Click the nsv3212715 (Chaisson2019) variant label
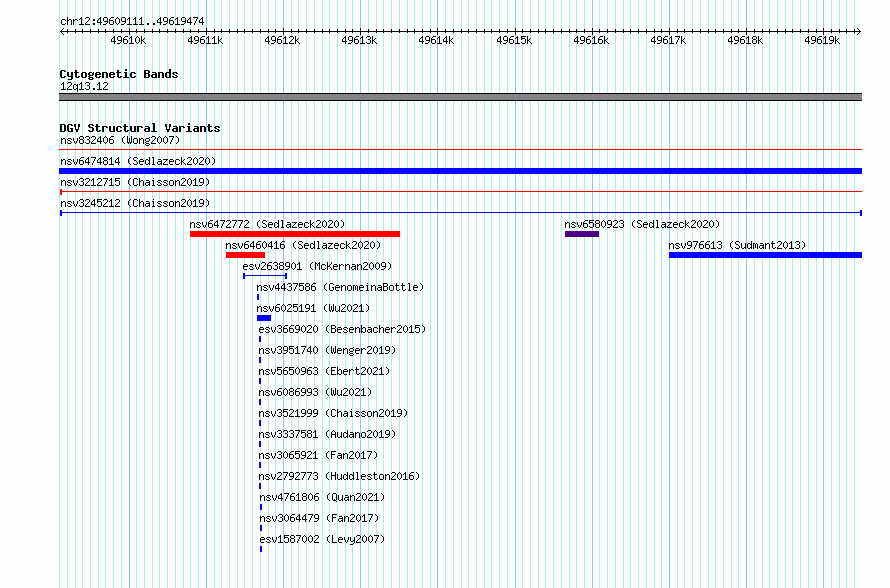Image resolution: width=890 pixels, height=588 pixels. pyautogui.click(x=135, y=182)
